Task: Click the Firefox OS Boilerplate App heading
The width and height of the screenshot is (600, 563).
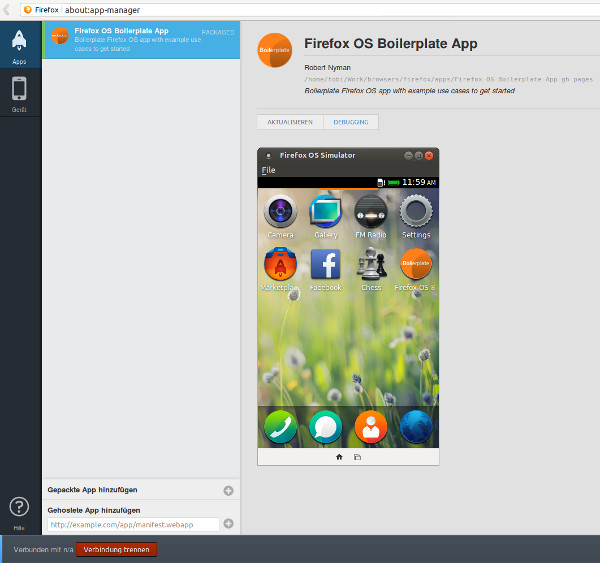Action: 391,44
